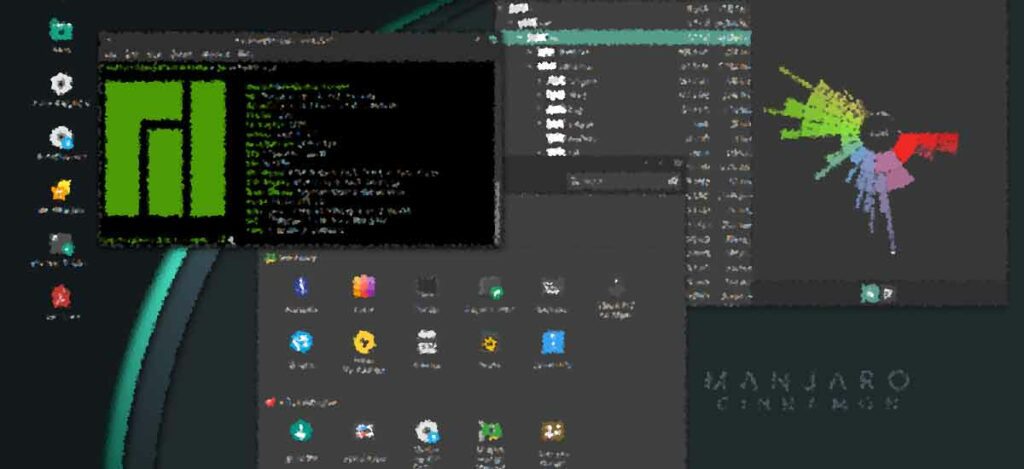Viewport: 1024px width, 469px height.
Task: Click the clear icon inside the search field
Action: [672, 181]
